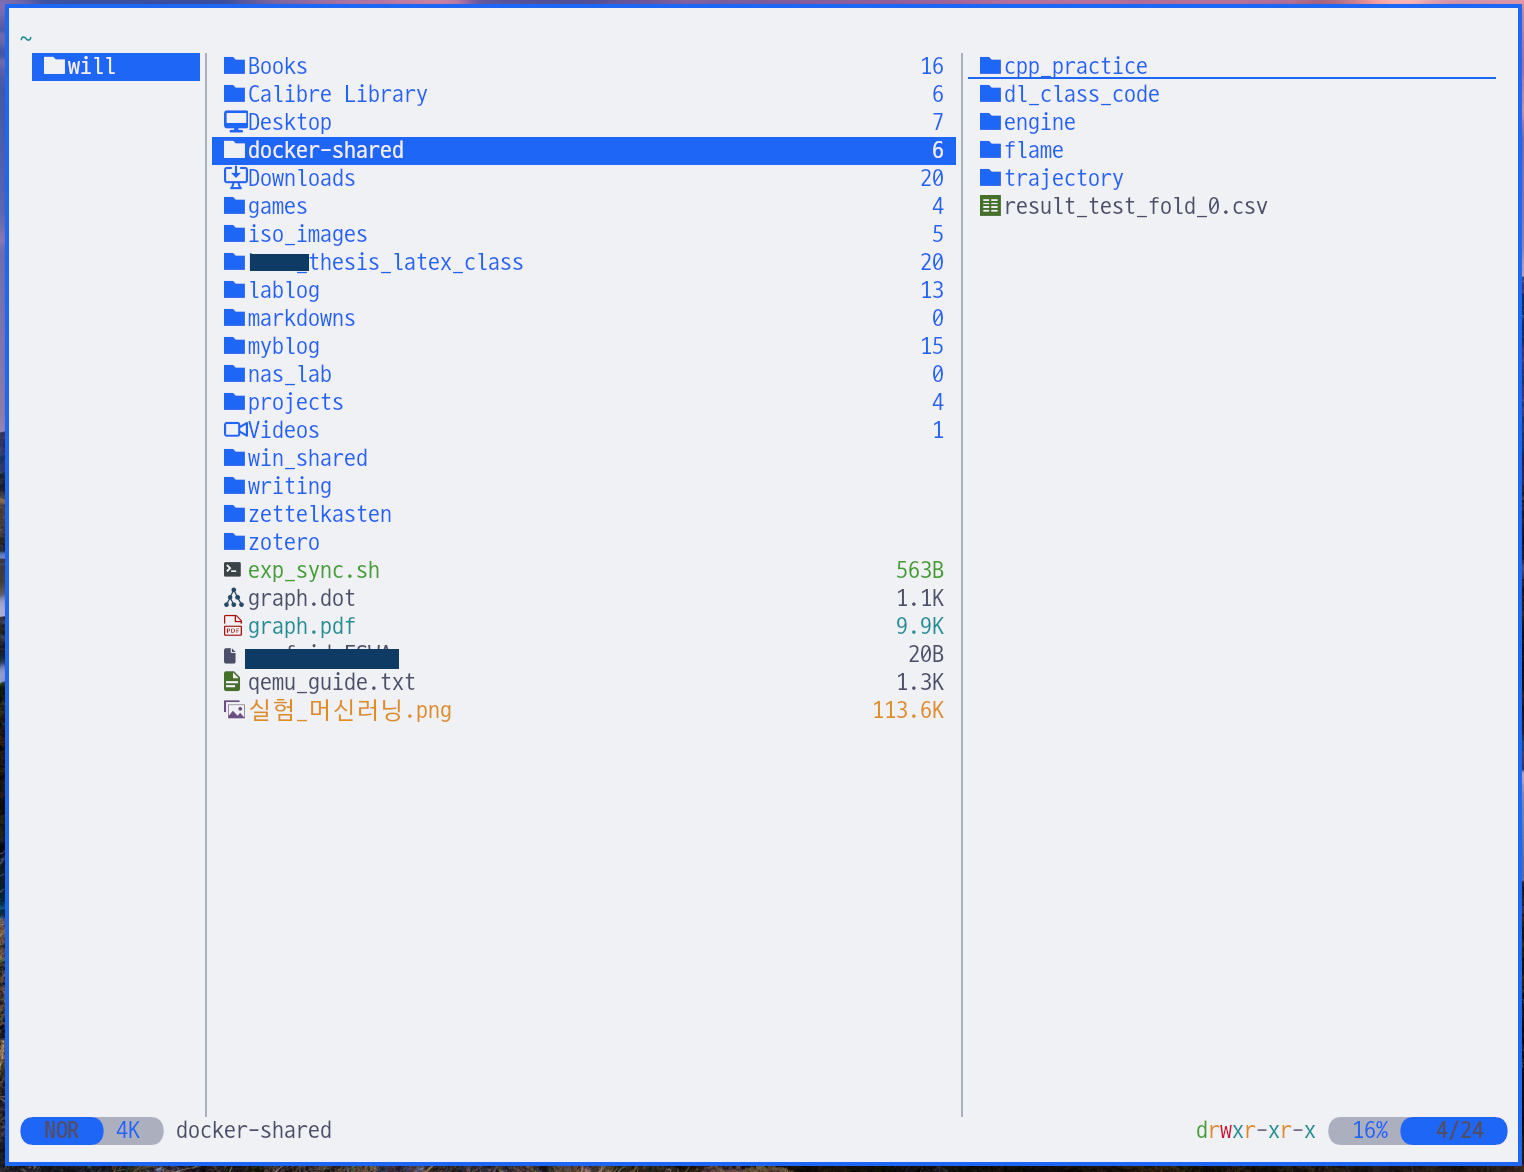
Task: Click the qemu_guide.txt text file icon
Action: 232,682
